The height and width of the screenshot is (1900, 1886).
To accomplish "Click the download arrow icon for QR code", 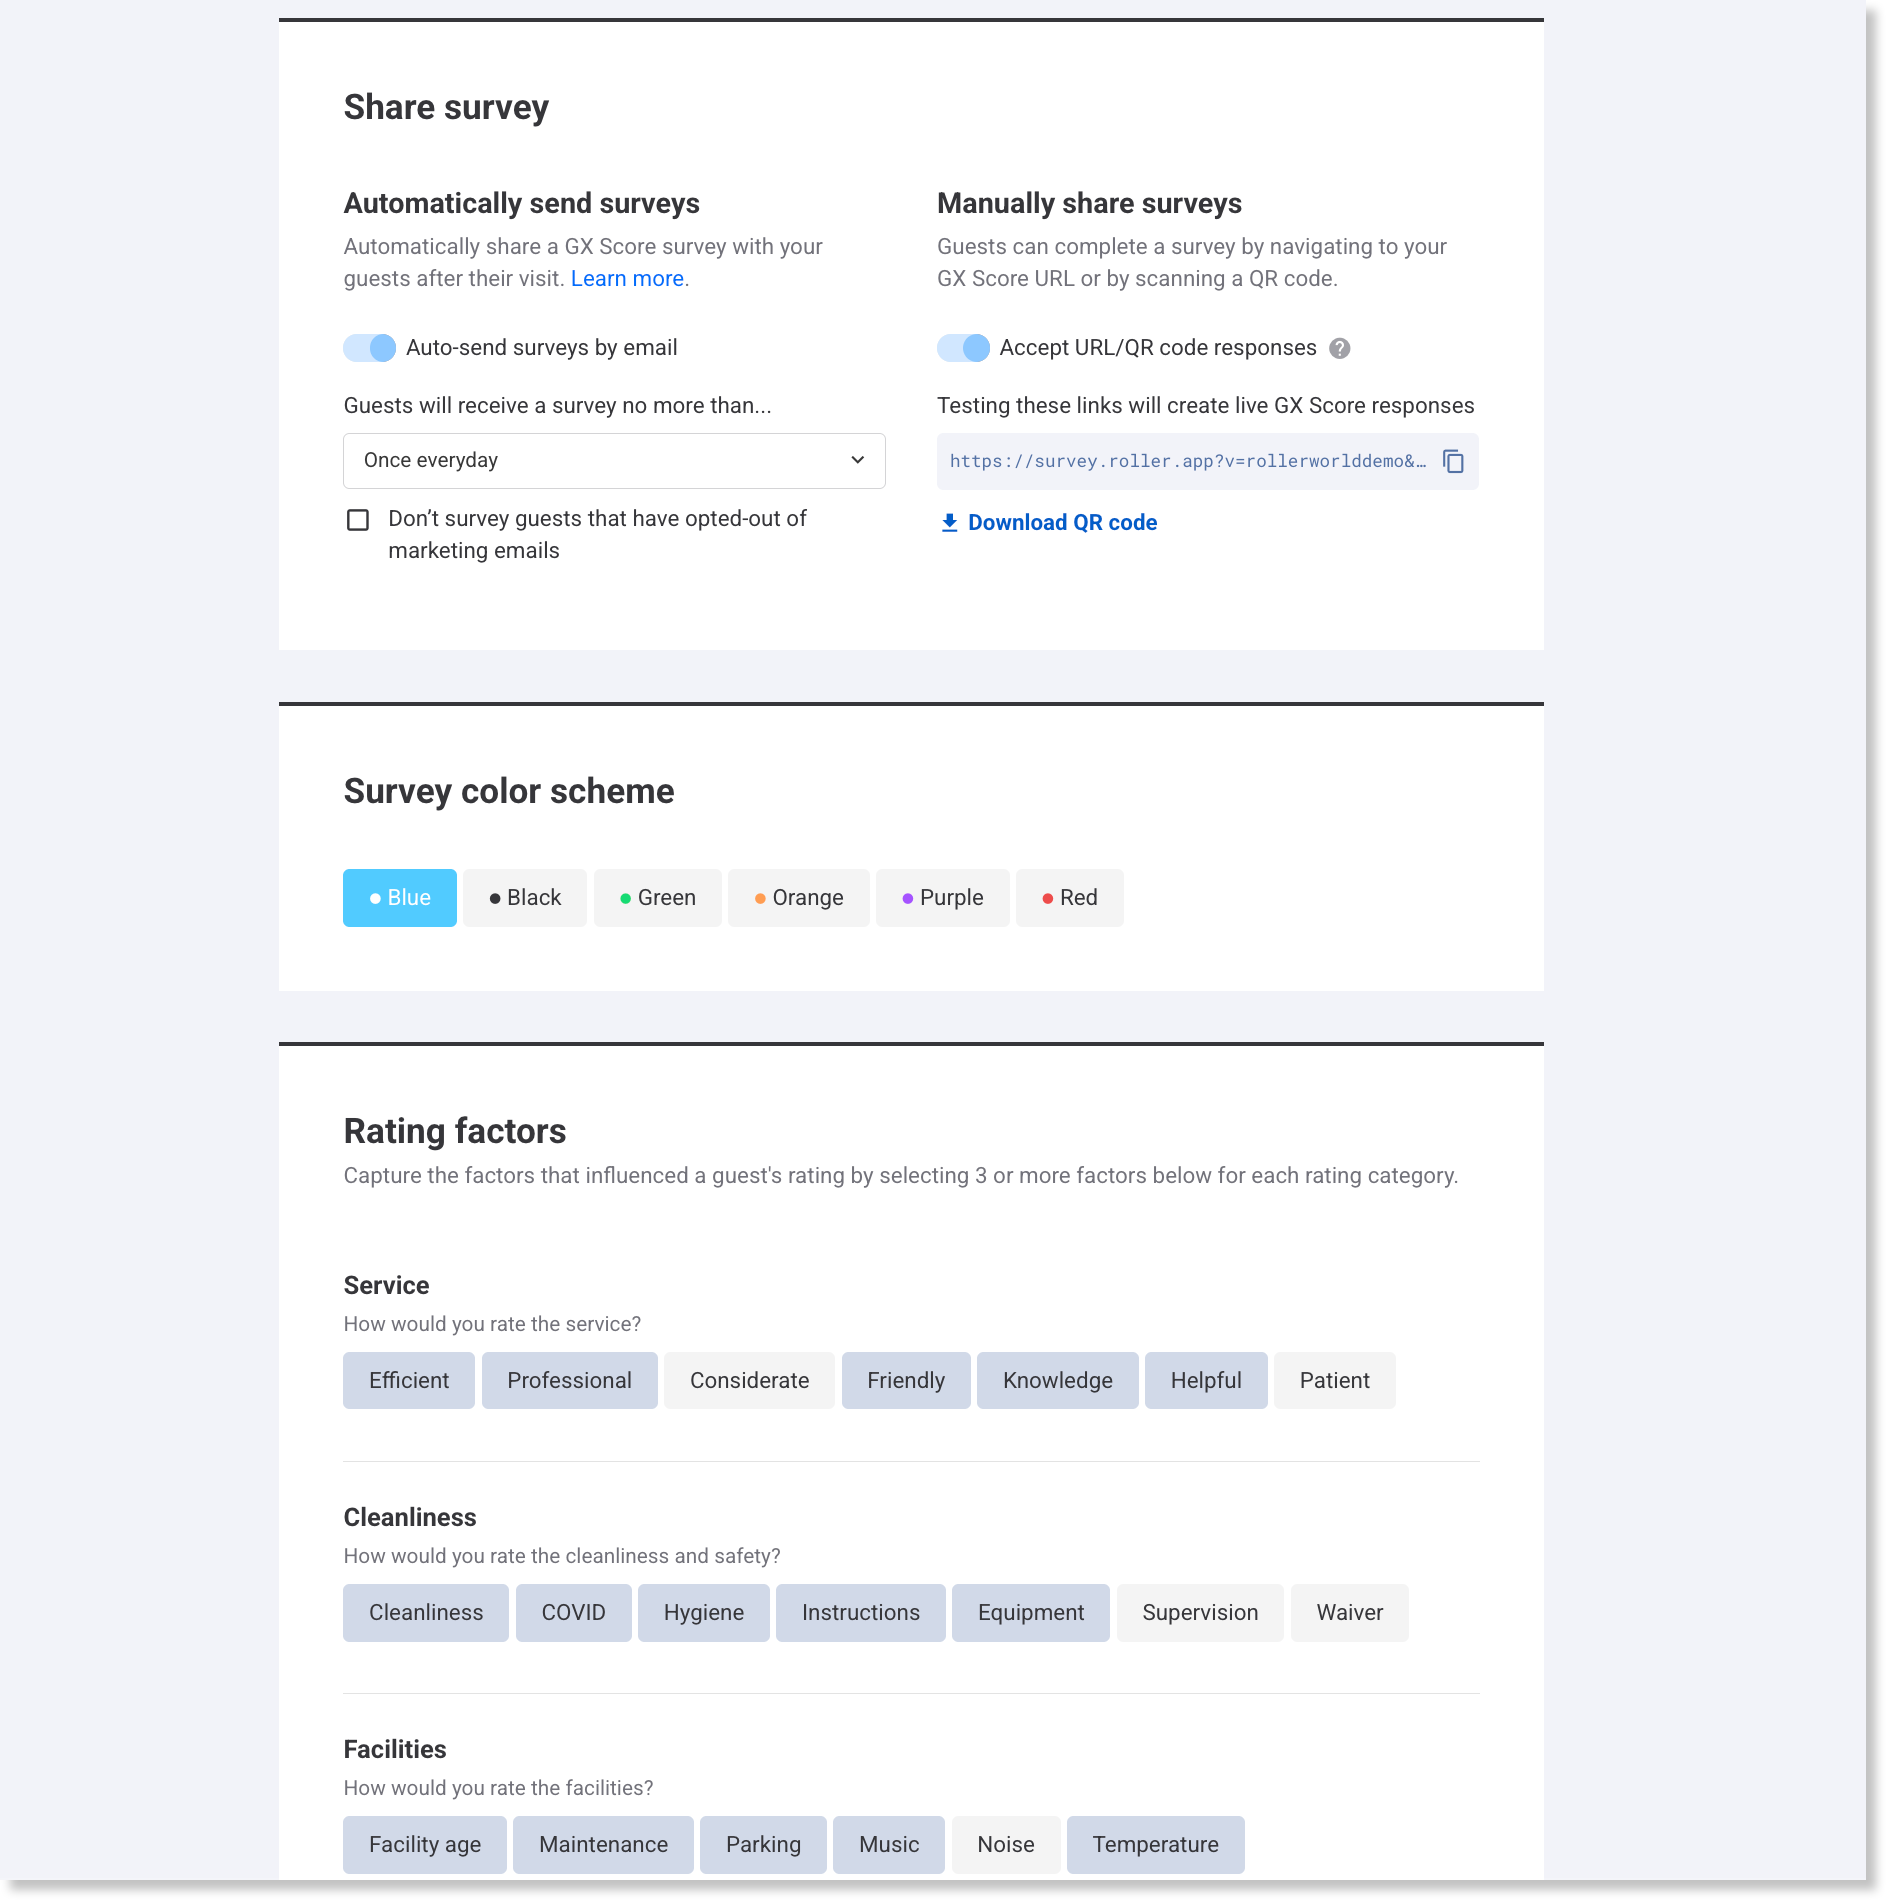I will [949, 523].
